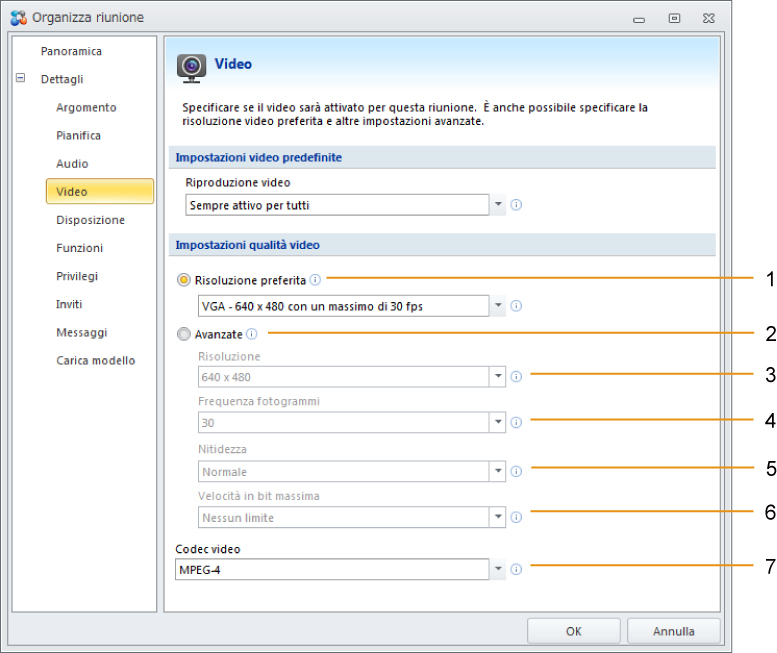Select Panoramica in the navigation tree
Viewport: 777px width, 653px height.
[x=71, y=51]
